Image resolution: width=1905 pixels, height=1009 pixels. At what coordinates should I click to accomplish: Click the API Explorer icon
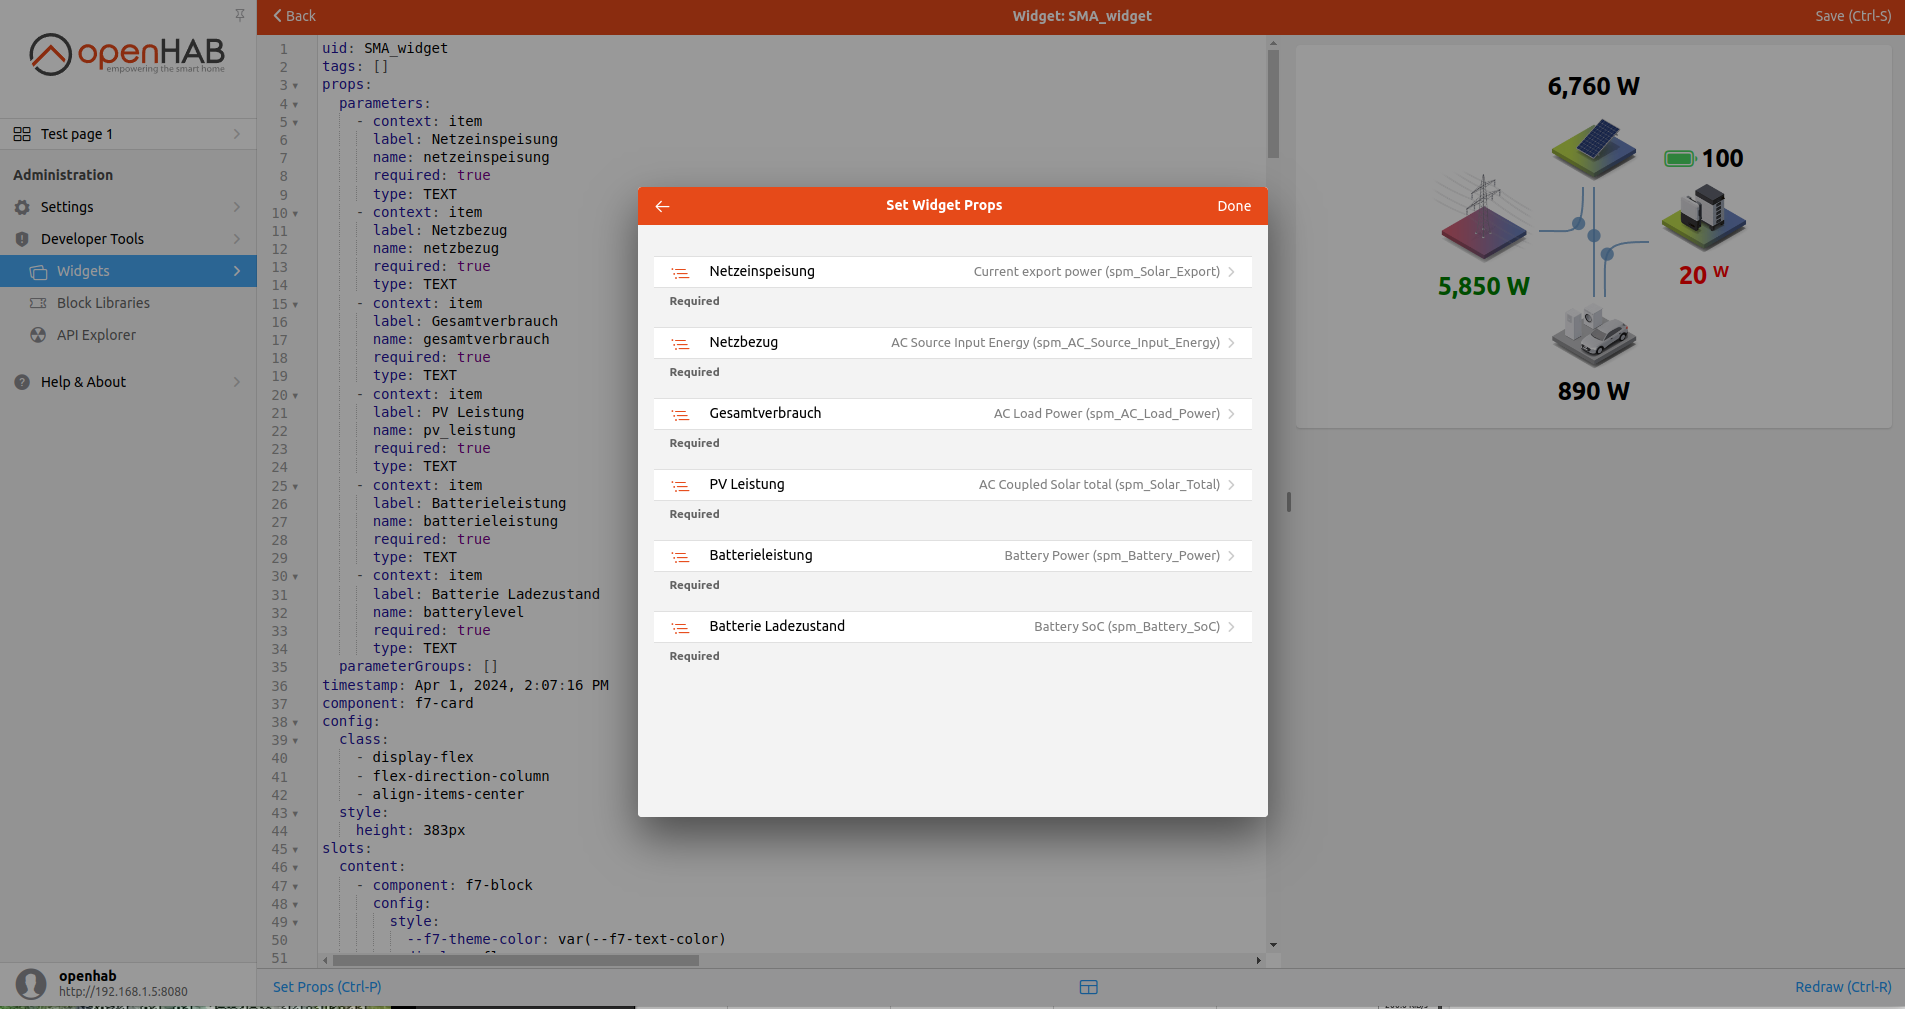click(38, 335)
